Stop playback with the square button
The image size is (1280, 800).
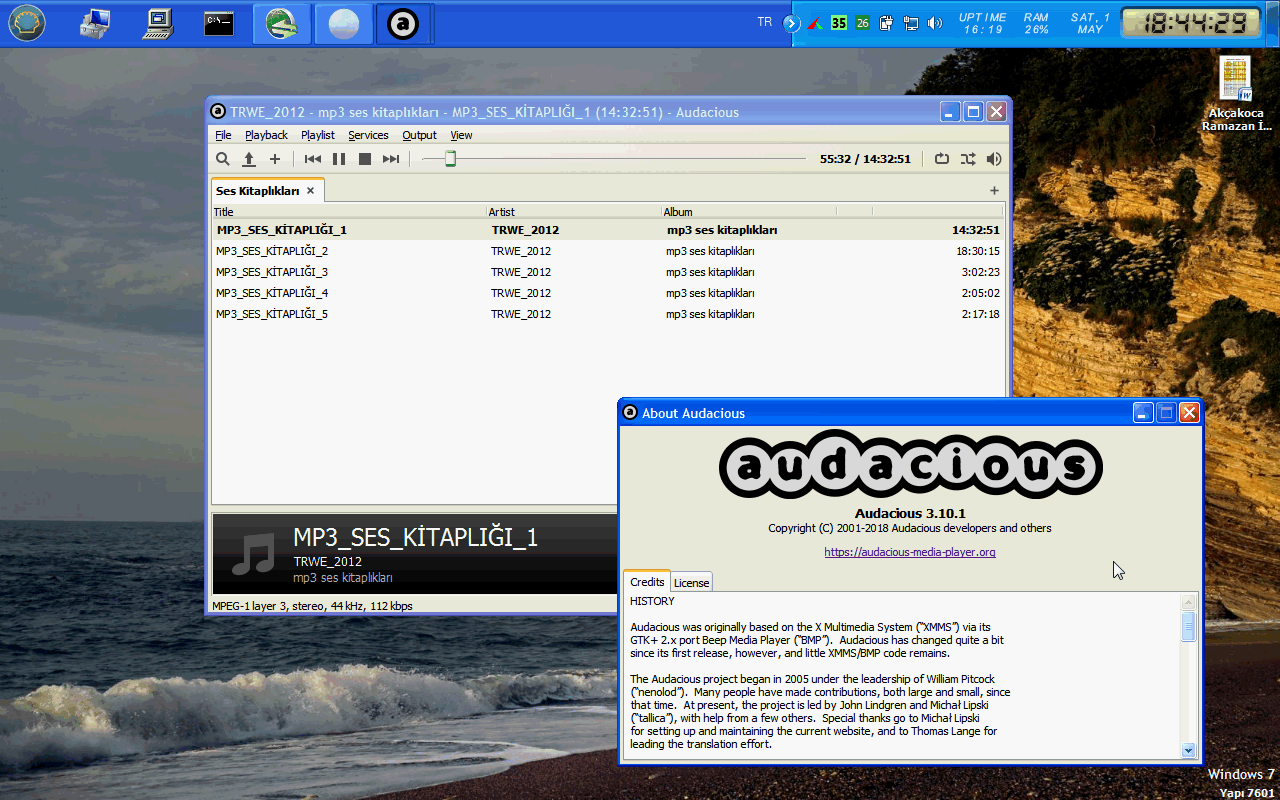click(365, 159)
